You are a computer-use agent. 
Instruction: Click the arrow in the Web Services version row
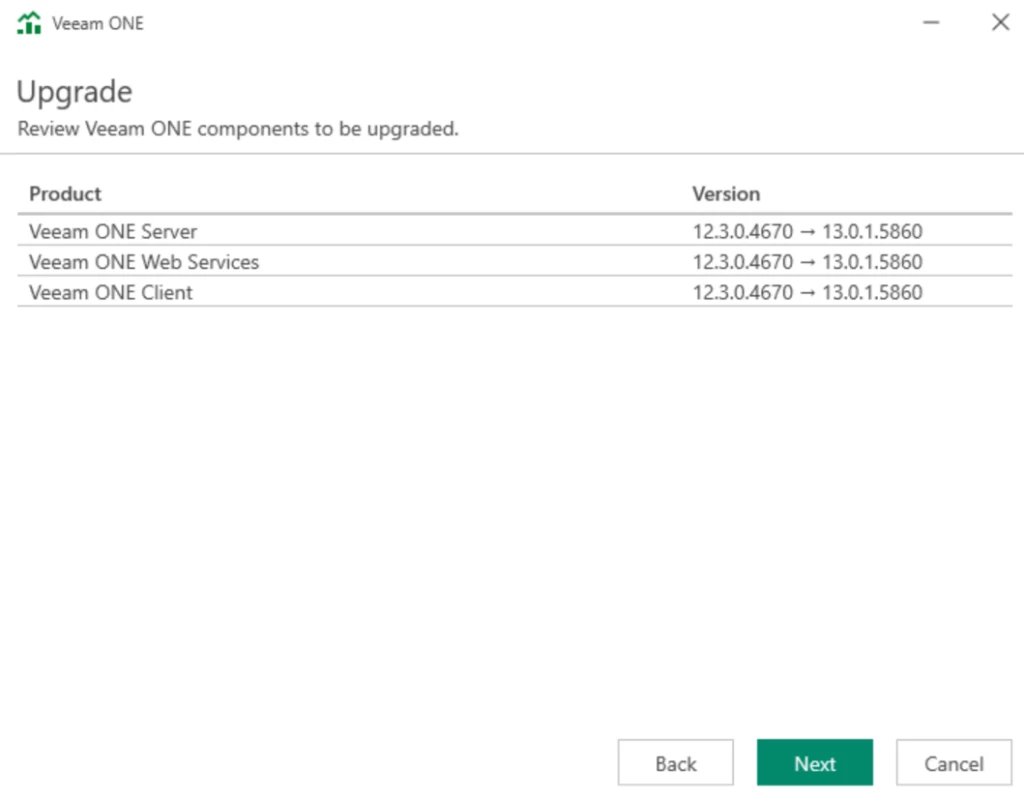point(807,262)
